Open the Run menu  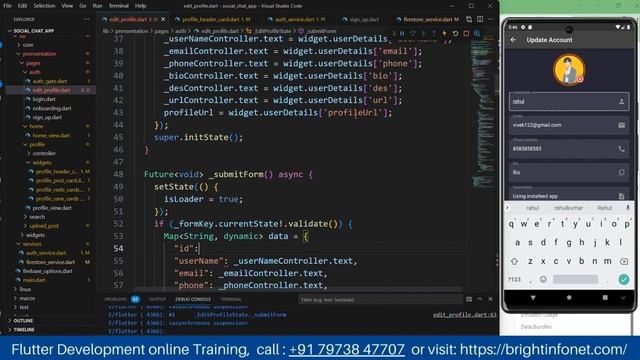click(x=97, y=6)
